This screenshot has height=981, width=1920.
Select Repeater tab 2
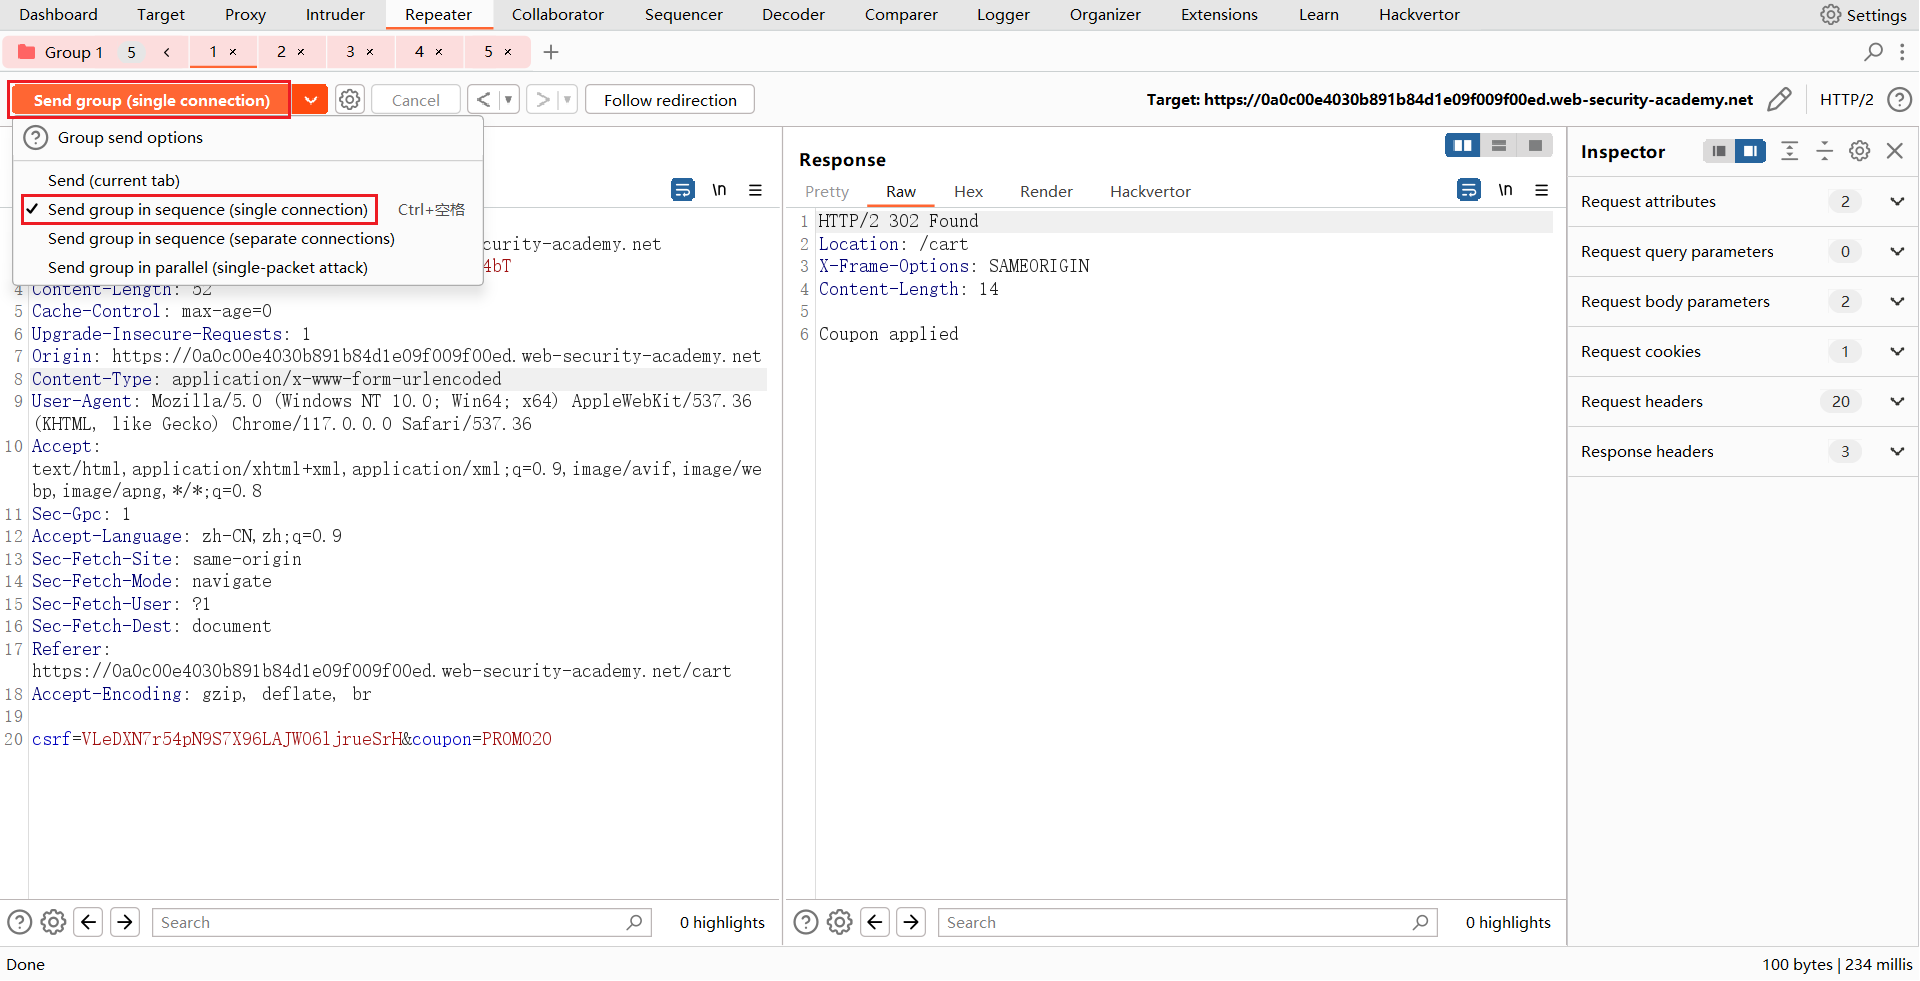pyautogui.click(x=281, y=52)
